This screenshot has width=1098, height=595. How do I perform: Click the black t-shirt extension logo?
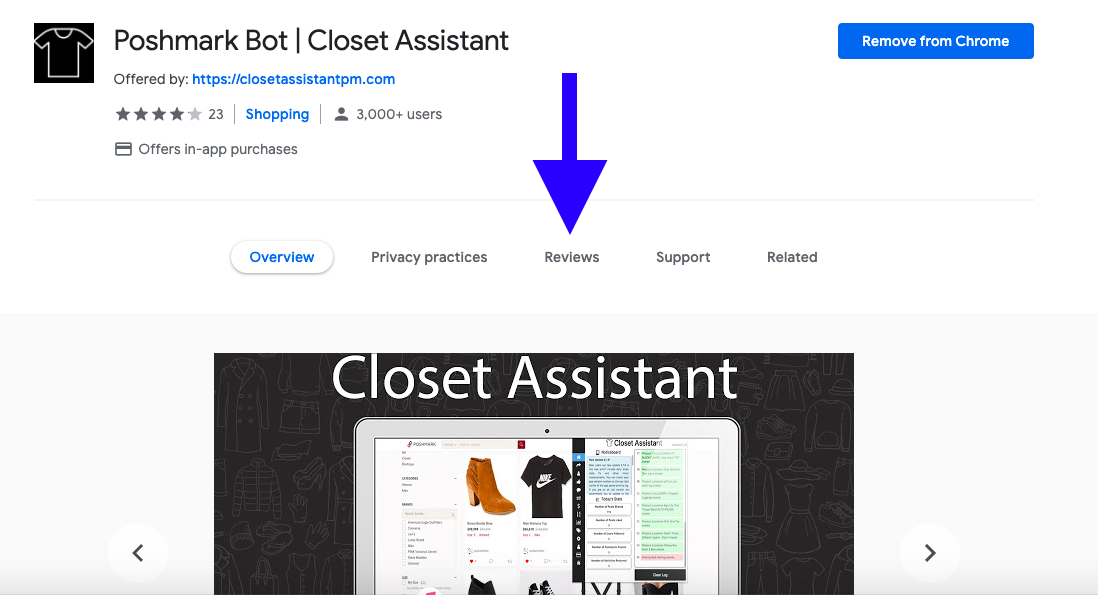[x=64, y=53]
